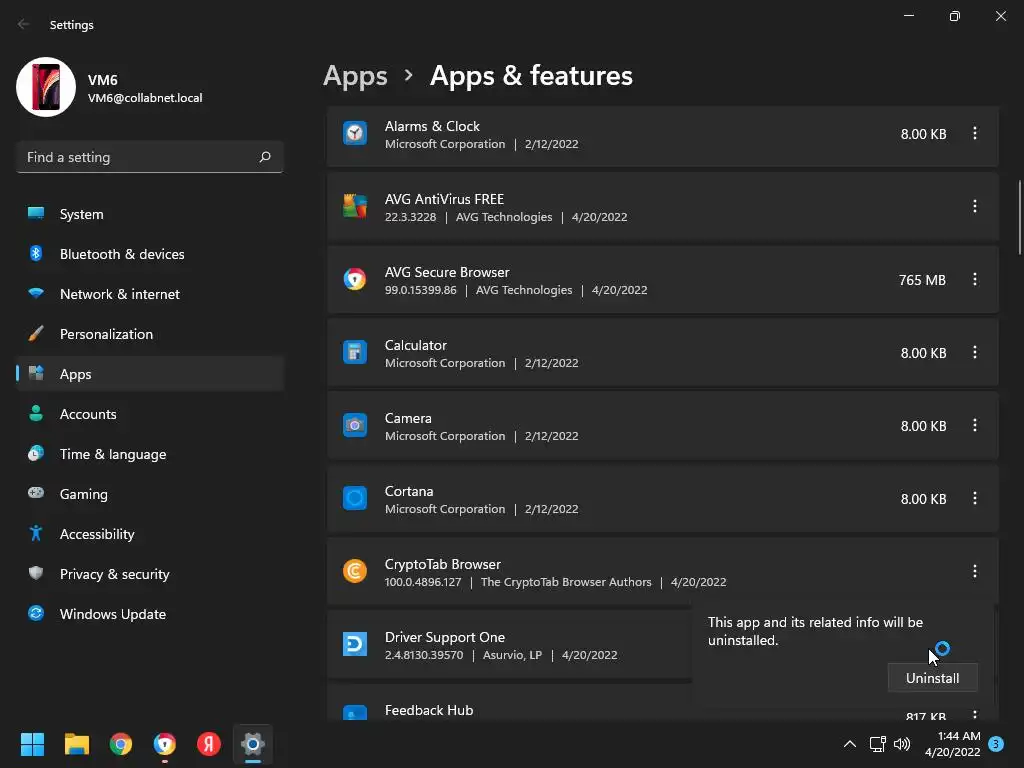Click the network tray icon
The height and width of the screenshot is (768, 1024).
click(x=877, y=744)
